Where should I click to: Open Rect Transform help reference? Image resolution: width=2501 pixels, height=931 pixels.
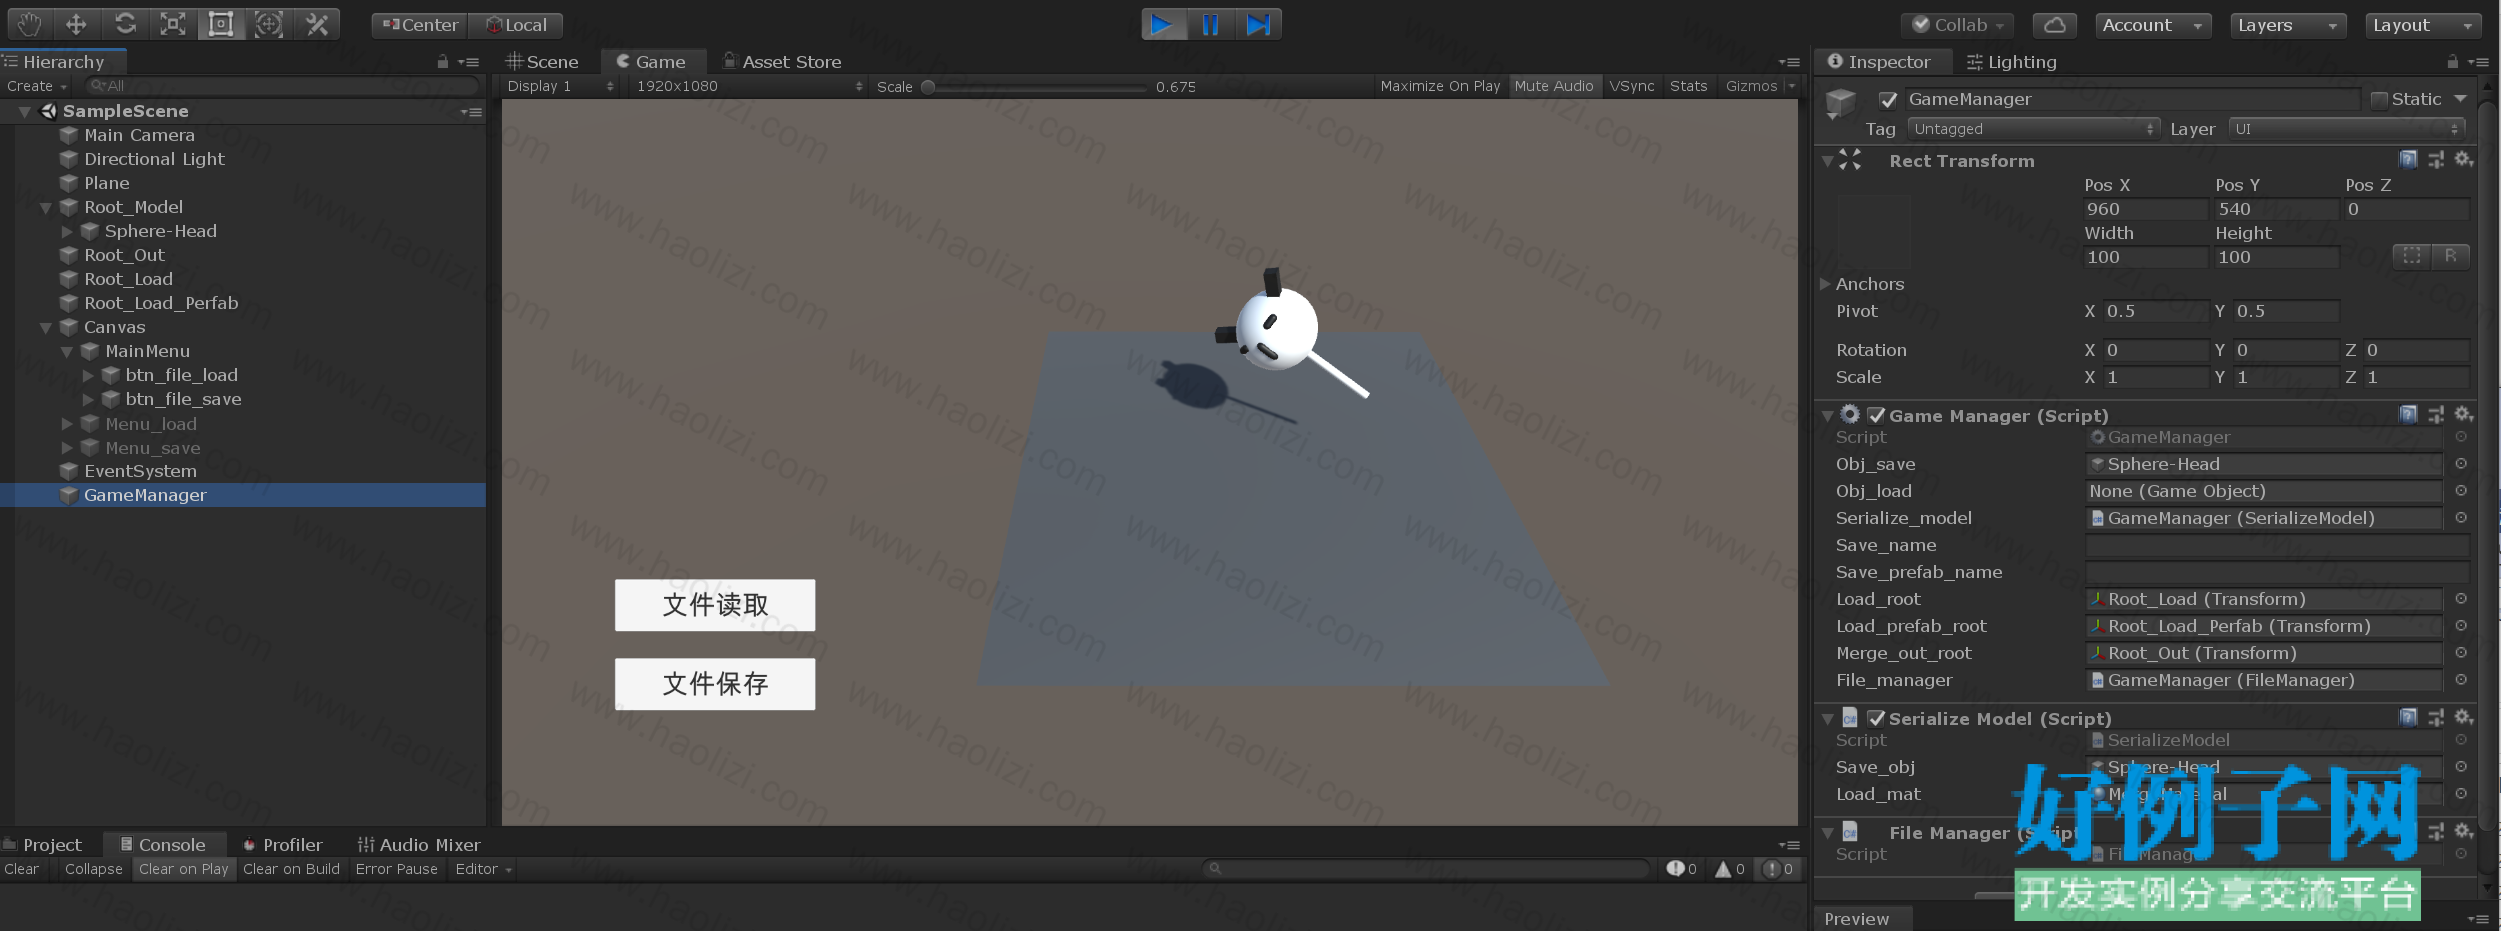point(2409,159)
